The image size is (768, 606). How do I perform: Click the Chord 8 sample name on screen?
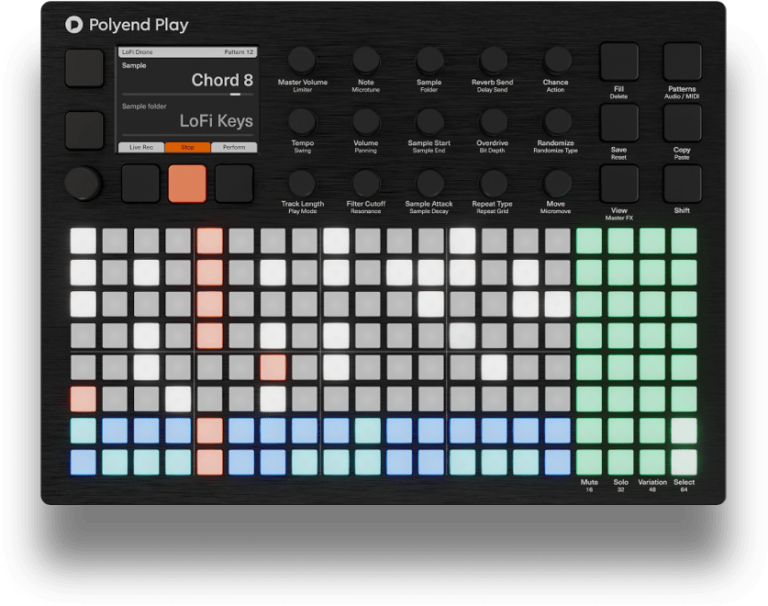(222, 80)
